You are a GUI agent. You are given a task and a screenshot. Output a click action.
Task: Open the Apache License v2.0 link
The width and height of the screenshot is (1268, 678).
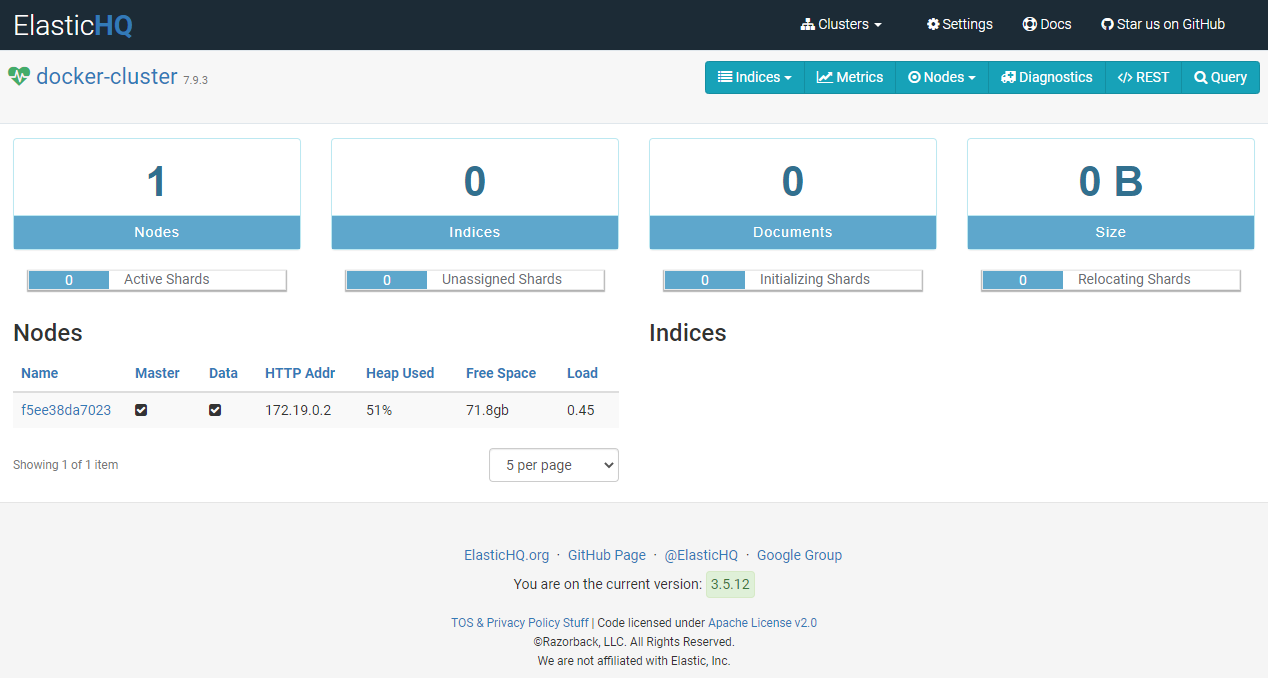762,622
